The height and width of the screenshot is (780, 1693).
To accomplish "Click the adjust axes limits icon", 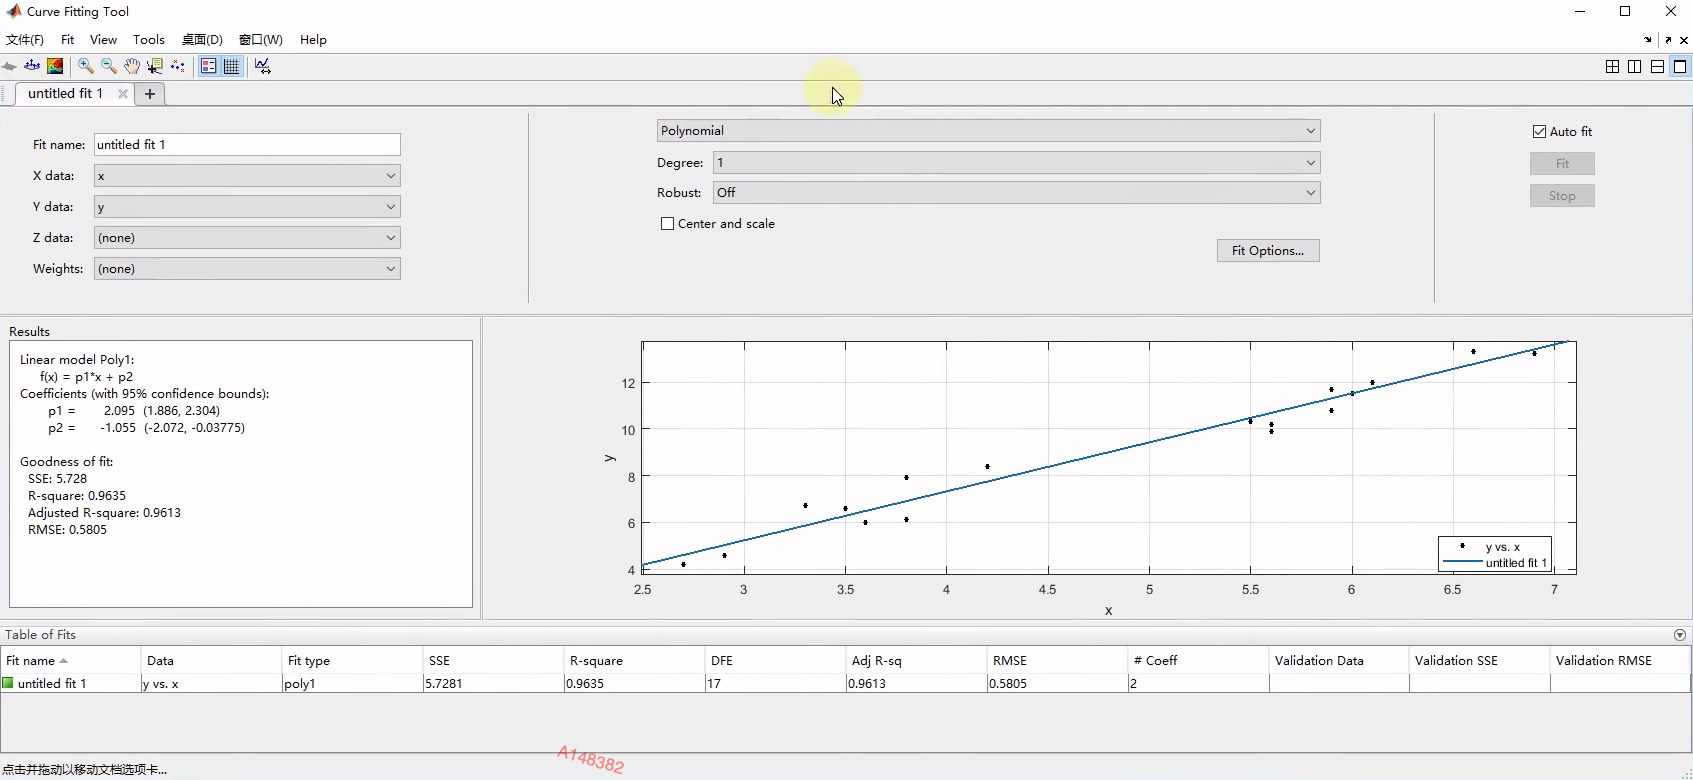I will pyautogui.click(x=263, y=66).
